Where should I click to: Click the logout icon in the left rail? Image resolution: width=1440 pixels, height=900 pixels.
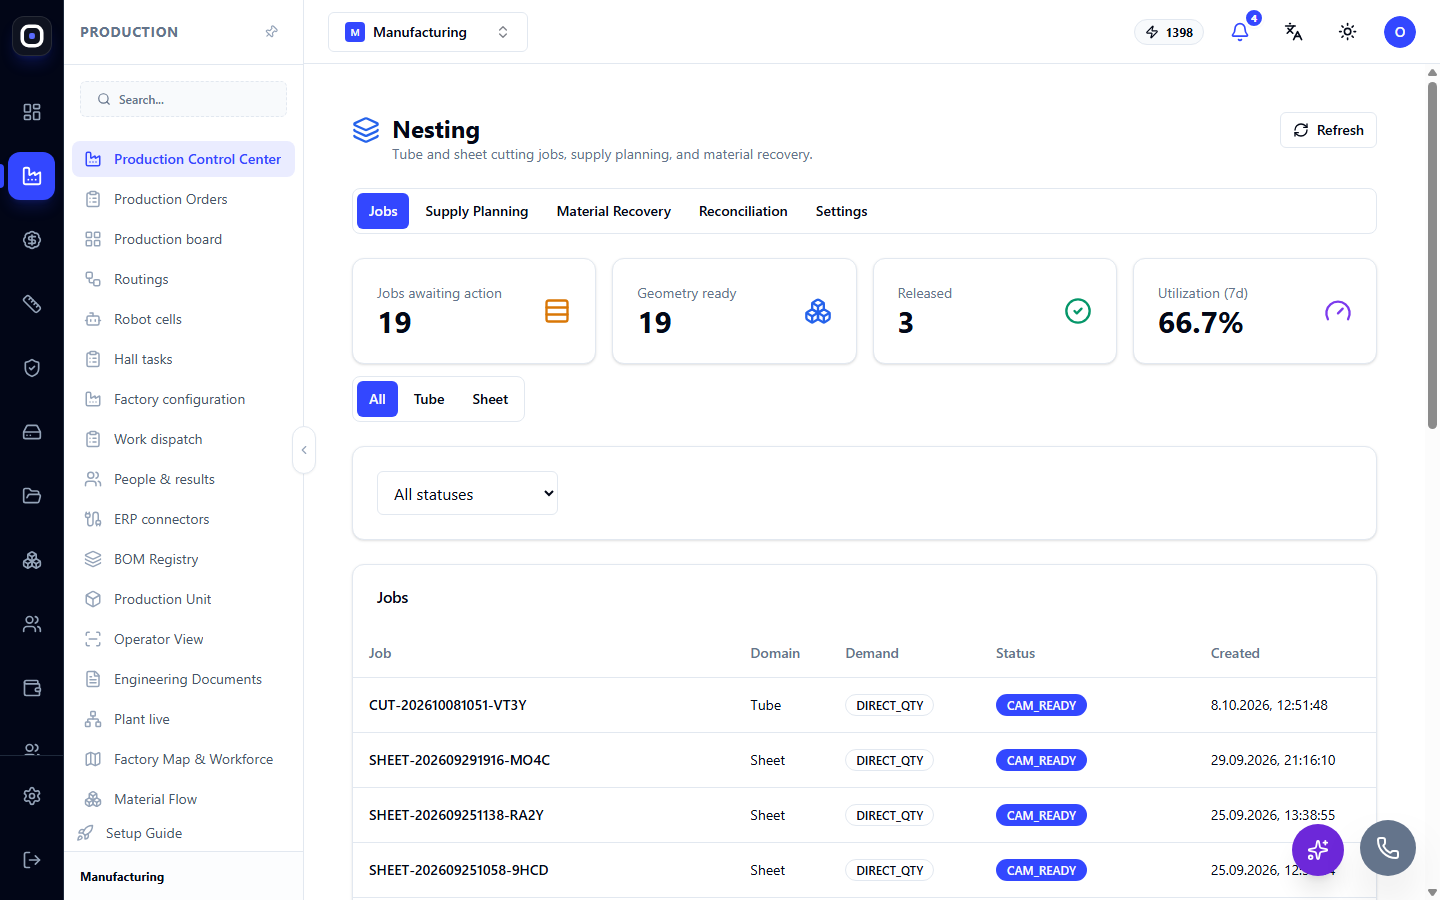[x=32, y=860]
